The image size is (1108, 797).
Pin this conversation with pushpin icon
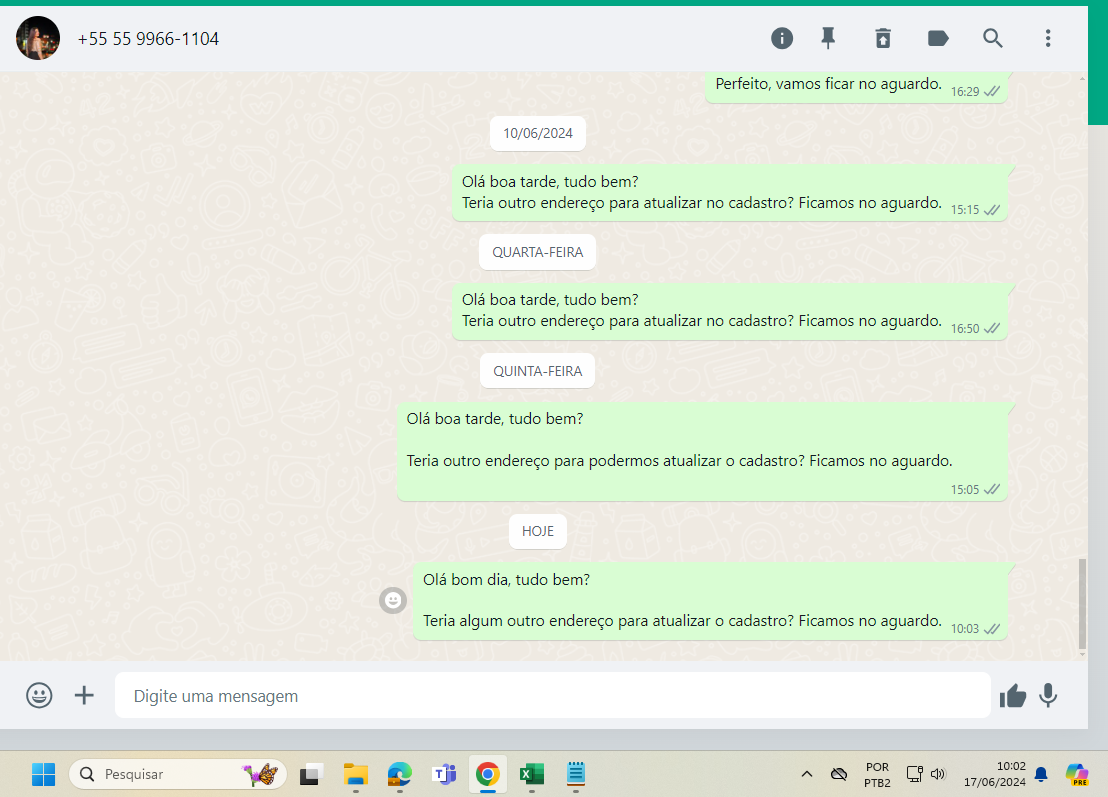pos(828,38)
